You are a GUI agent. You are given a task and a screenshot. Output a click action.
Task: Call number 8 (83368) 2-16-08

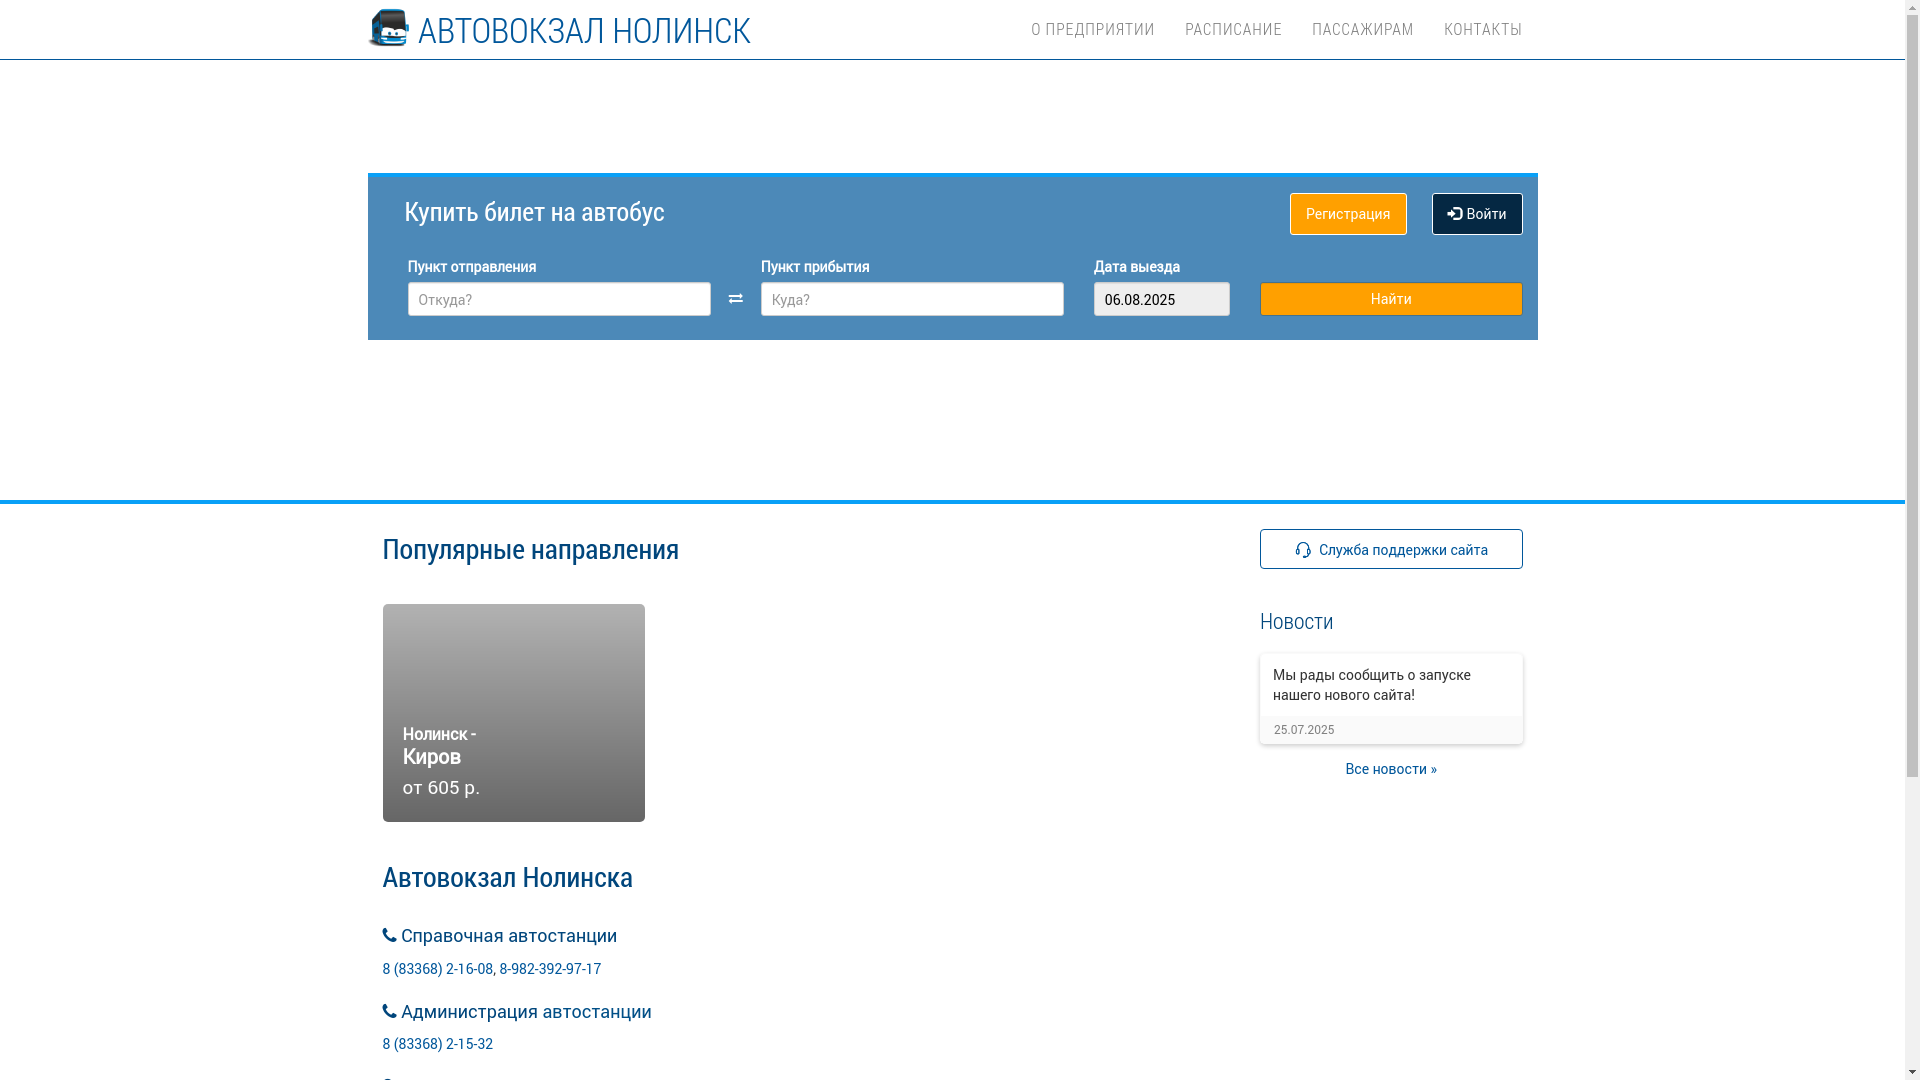tap(438, 968)
